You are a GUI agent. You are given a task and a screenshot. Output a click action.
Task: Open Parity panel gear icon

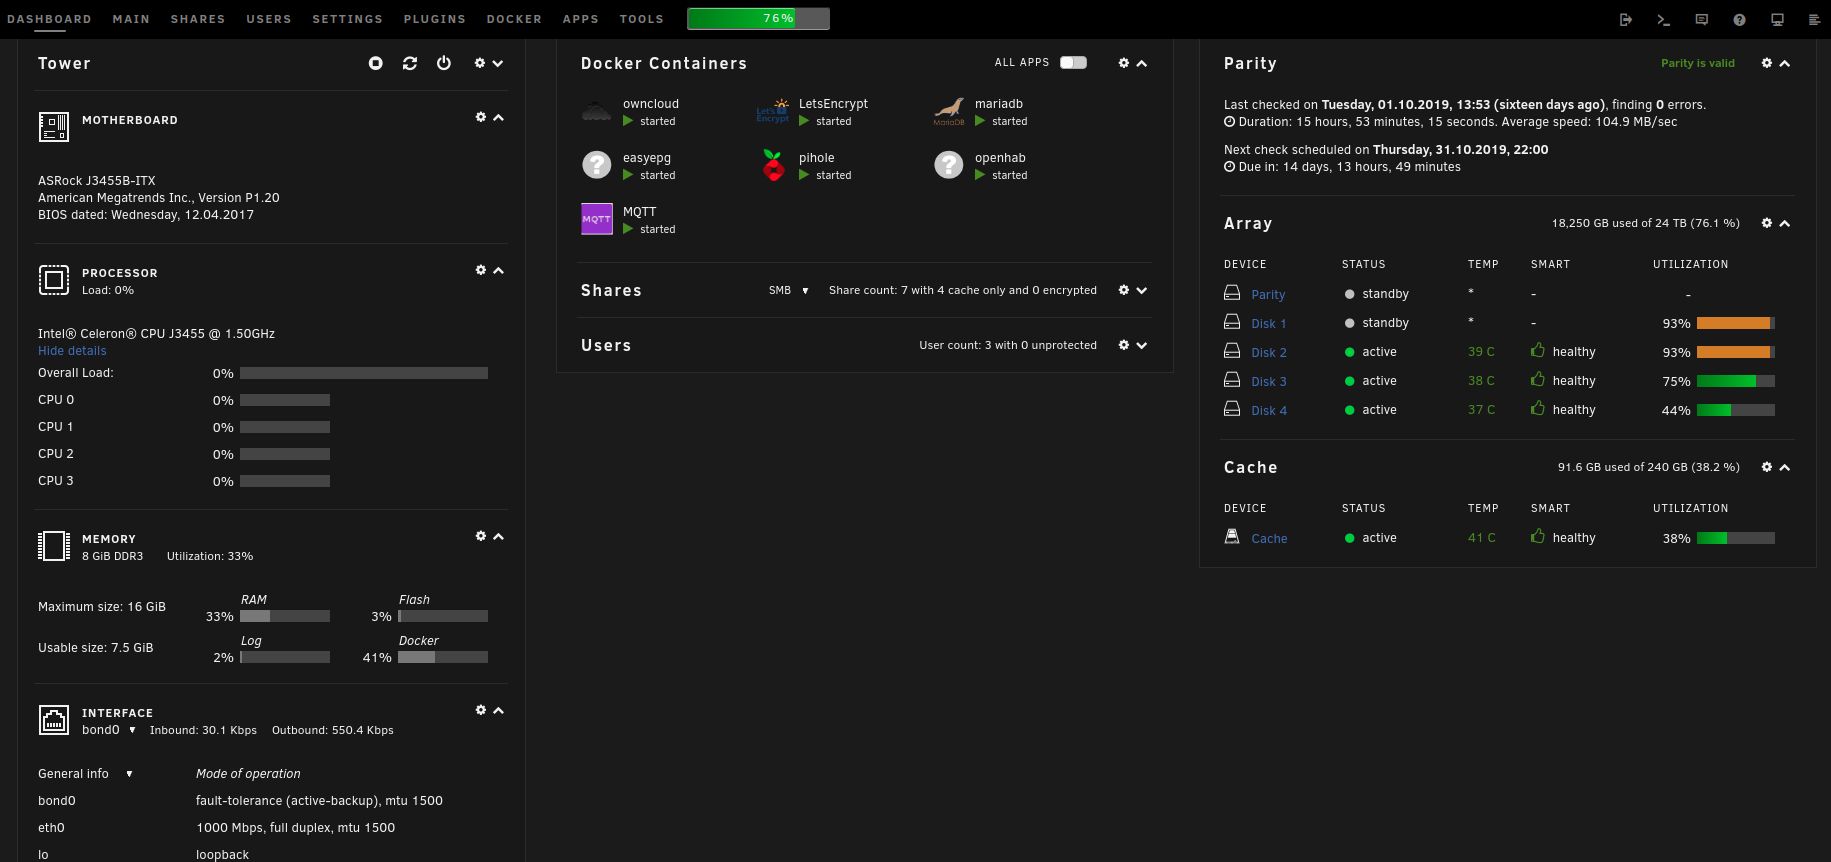[x=1767, y=63]
